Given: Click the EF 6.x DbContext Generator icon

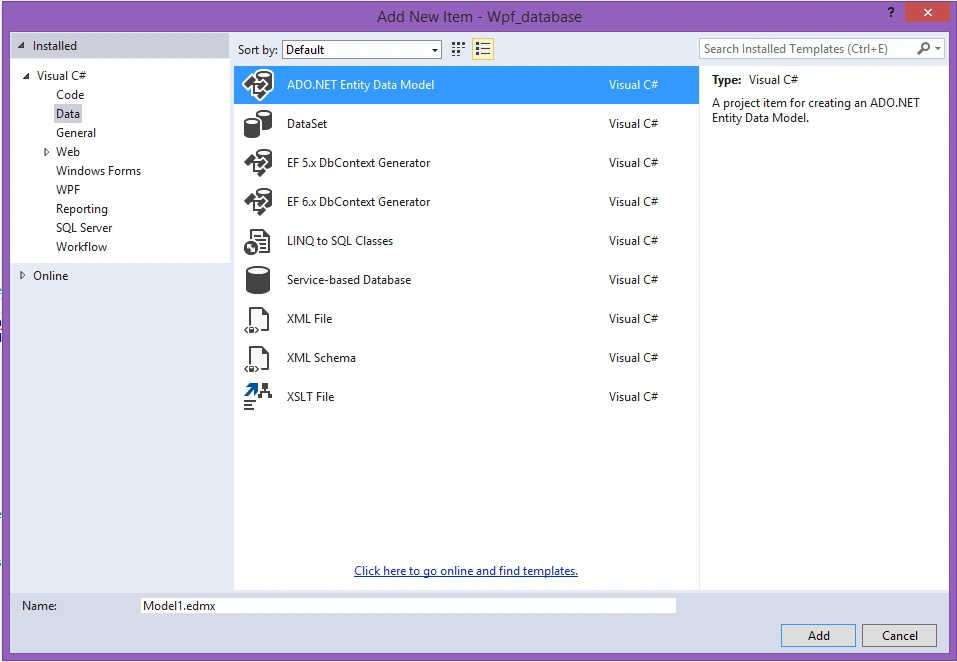Looking at the screenshot, I should [x=258, y=202].
